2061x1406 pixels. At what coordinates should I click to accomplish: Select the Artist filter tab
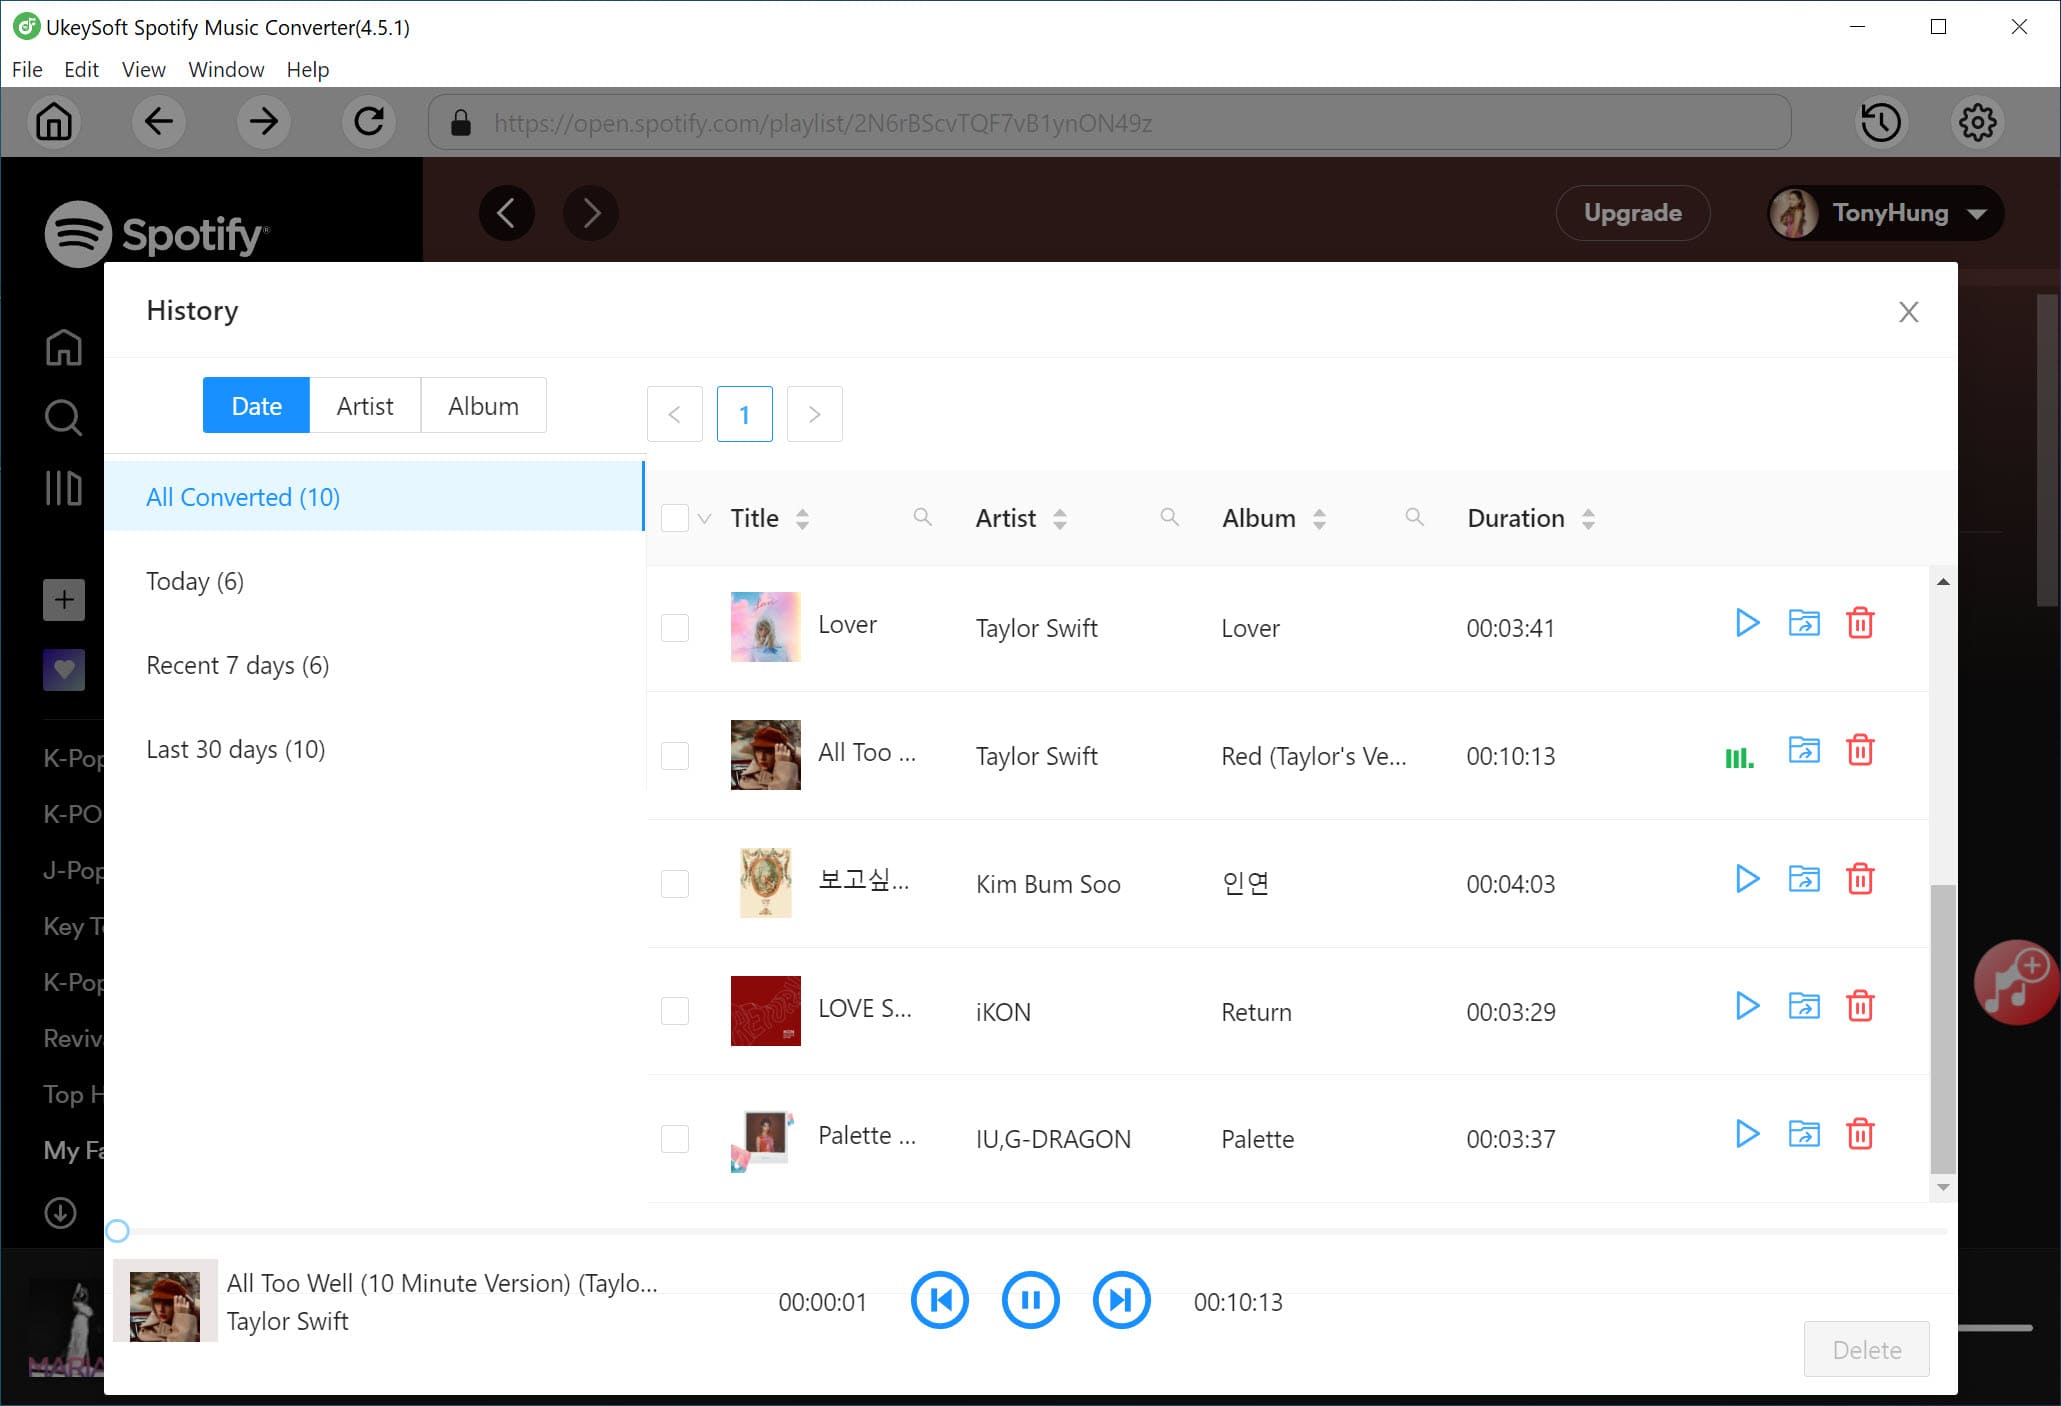[x=365, y=404]
